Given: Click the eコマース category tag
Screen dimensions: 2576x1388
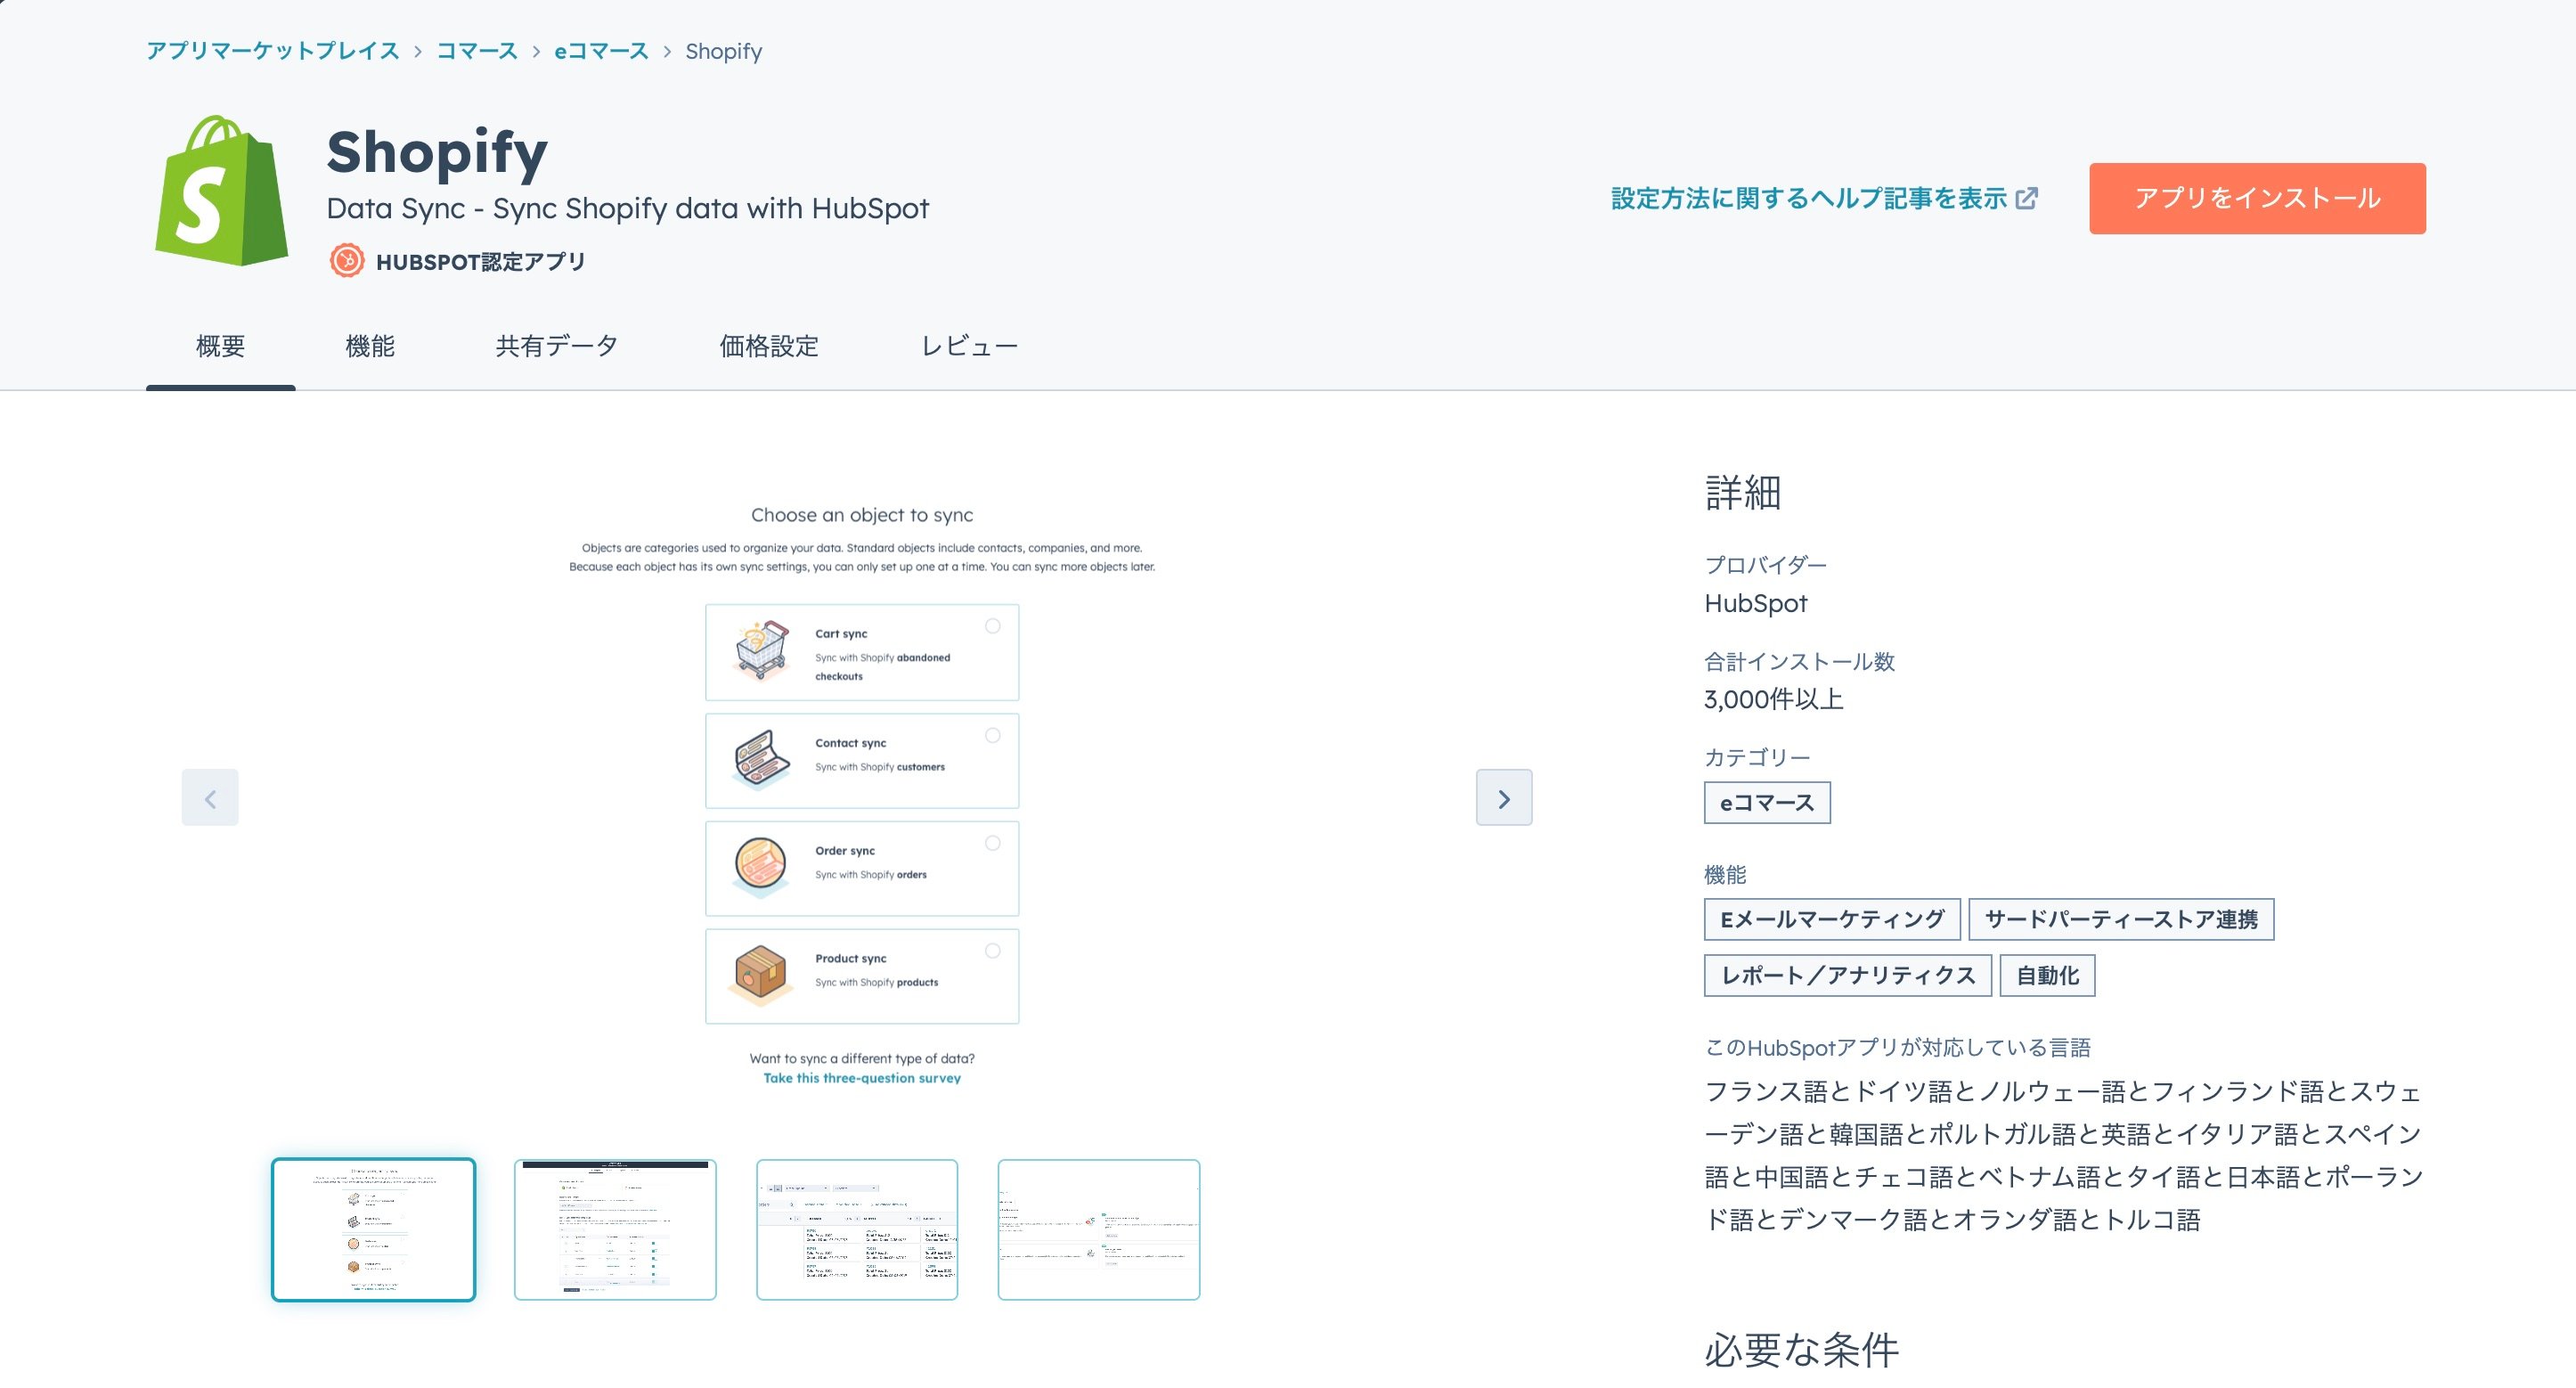Looking at the screenshot, I should (x=1767, y=802).
